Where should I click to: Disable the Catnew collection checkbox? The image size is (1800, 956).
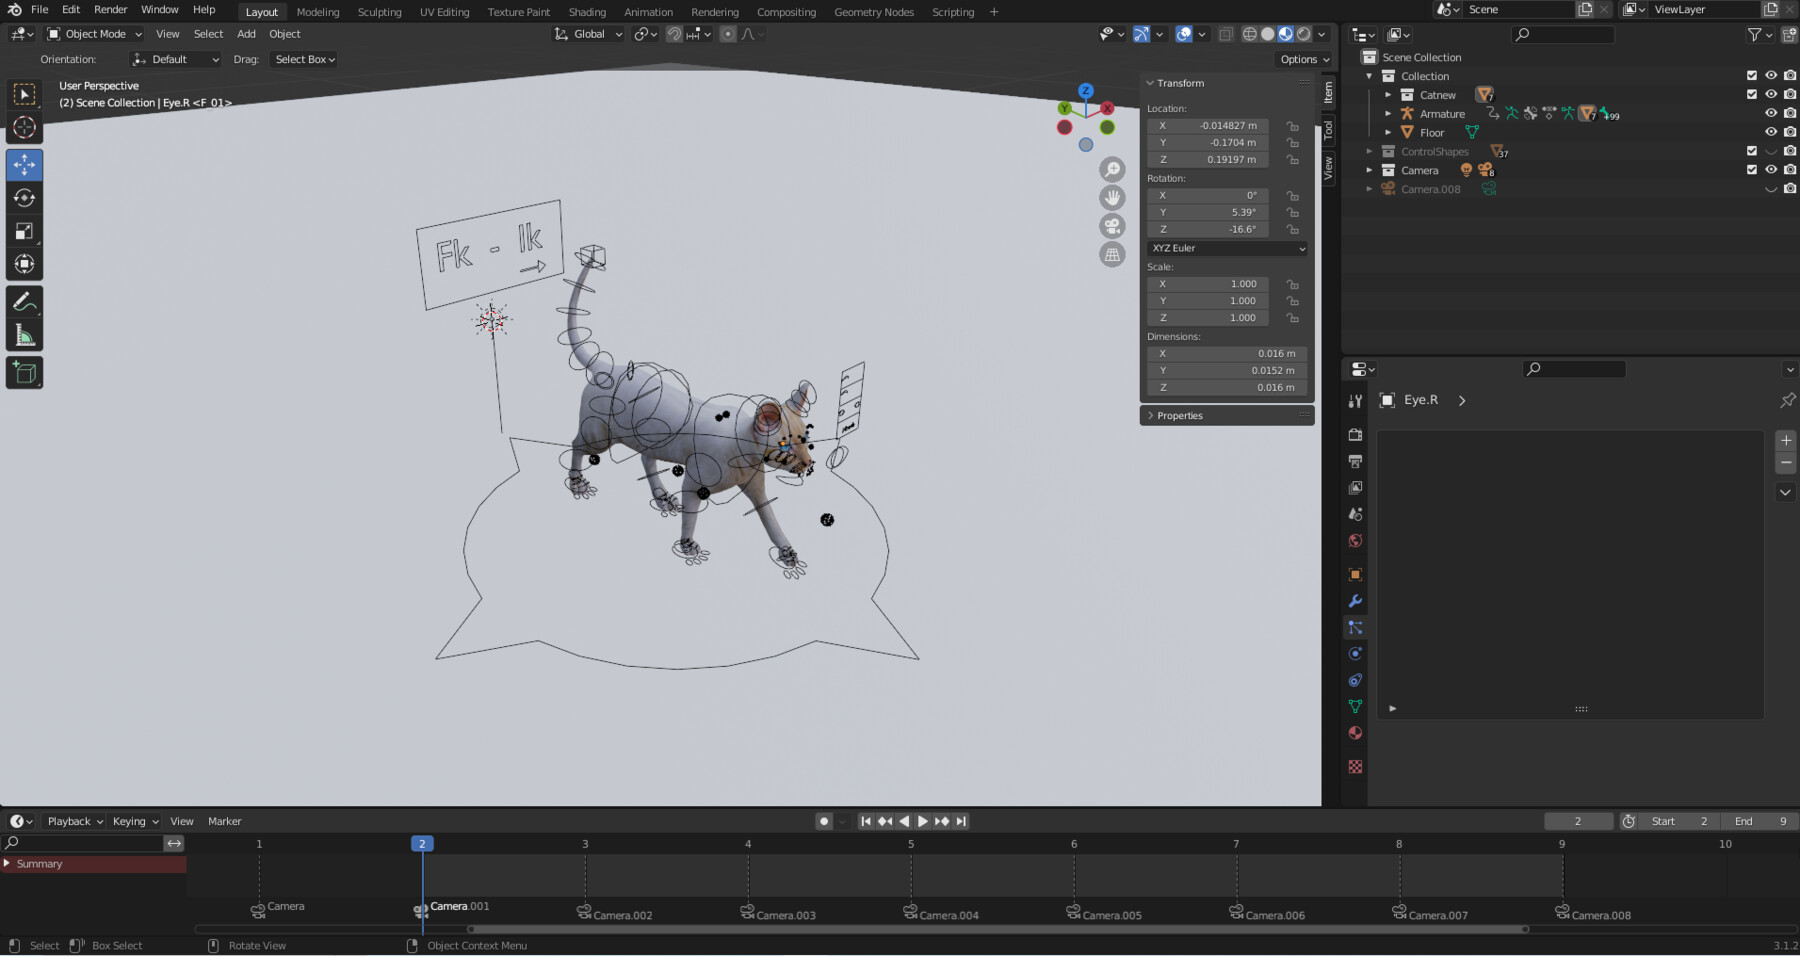(x=1752, y=94)
